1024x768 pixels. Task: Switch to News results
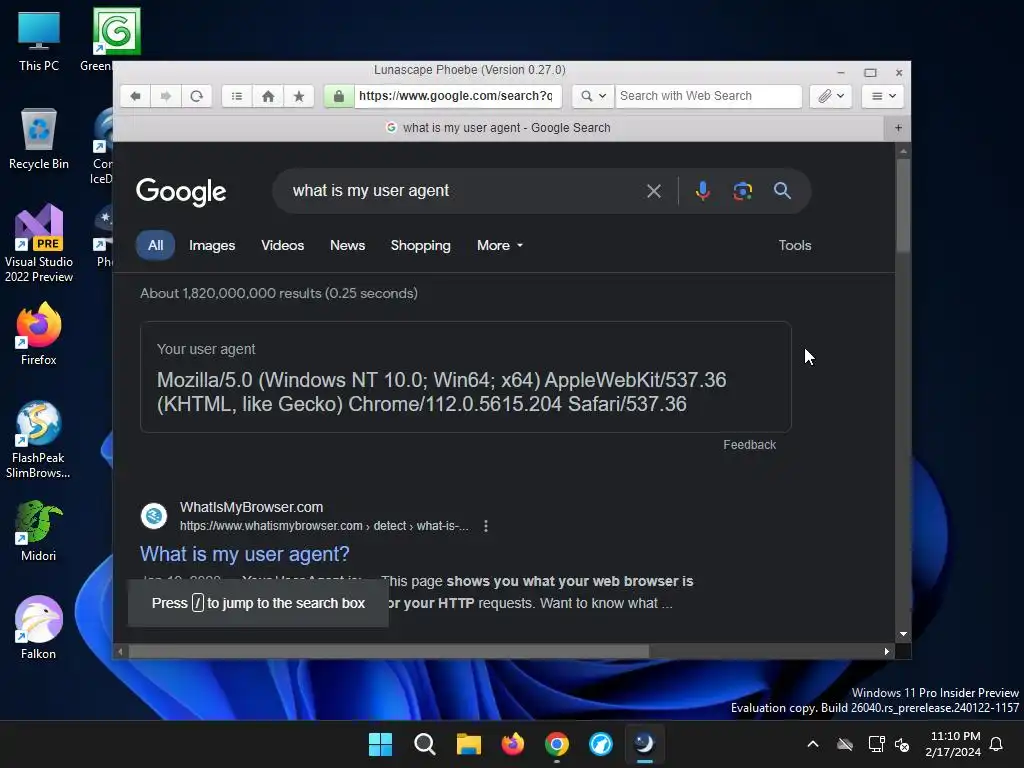(x=347, y=246)
